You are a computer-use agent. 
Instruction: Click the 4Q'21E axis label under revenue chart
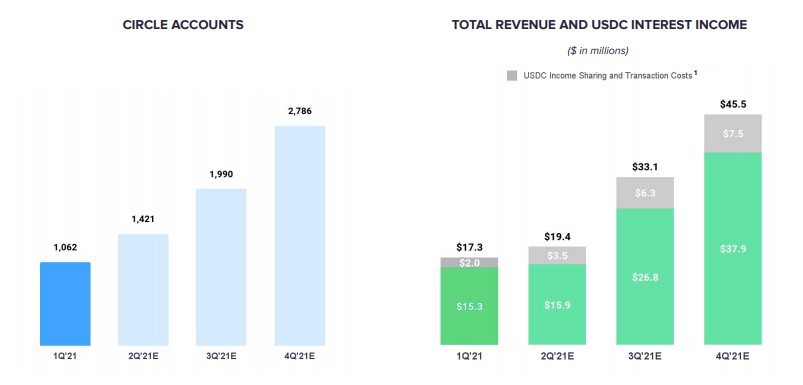(733, 356)
